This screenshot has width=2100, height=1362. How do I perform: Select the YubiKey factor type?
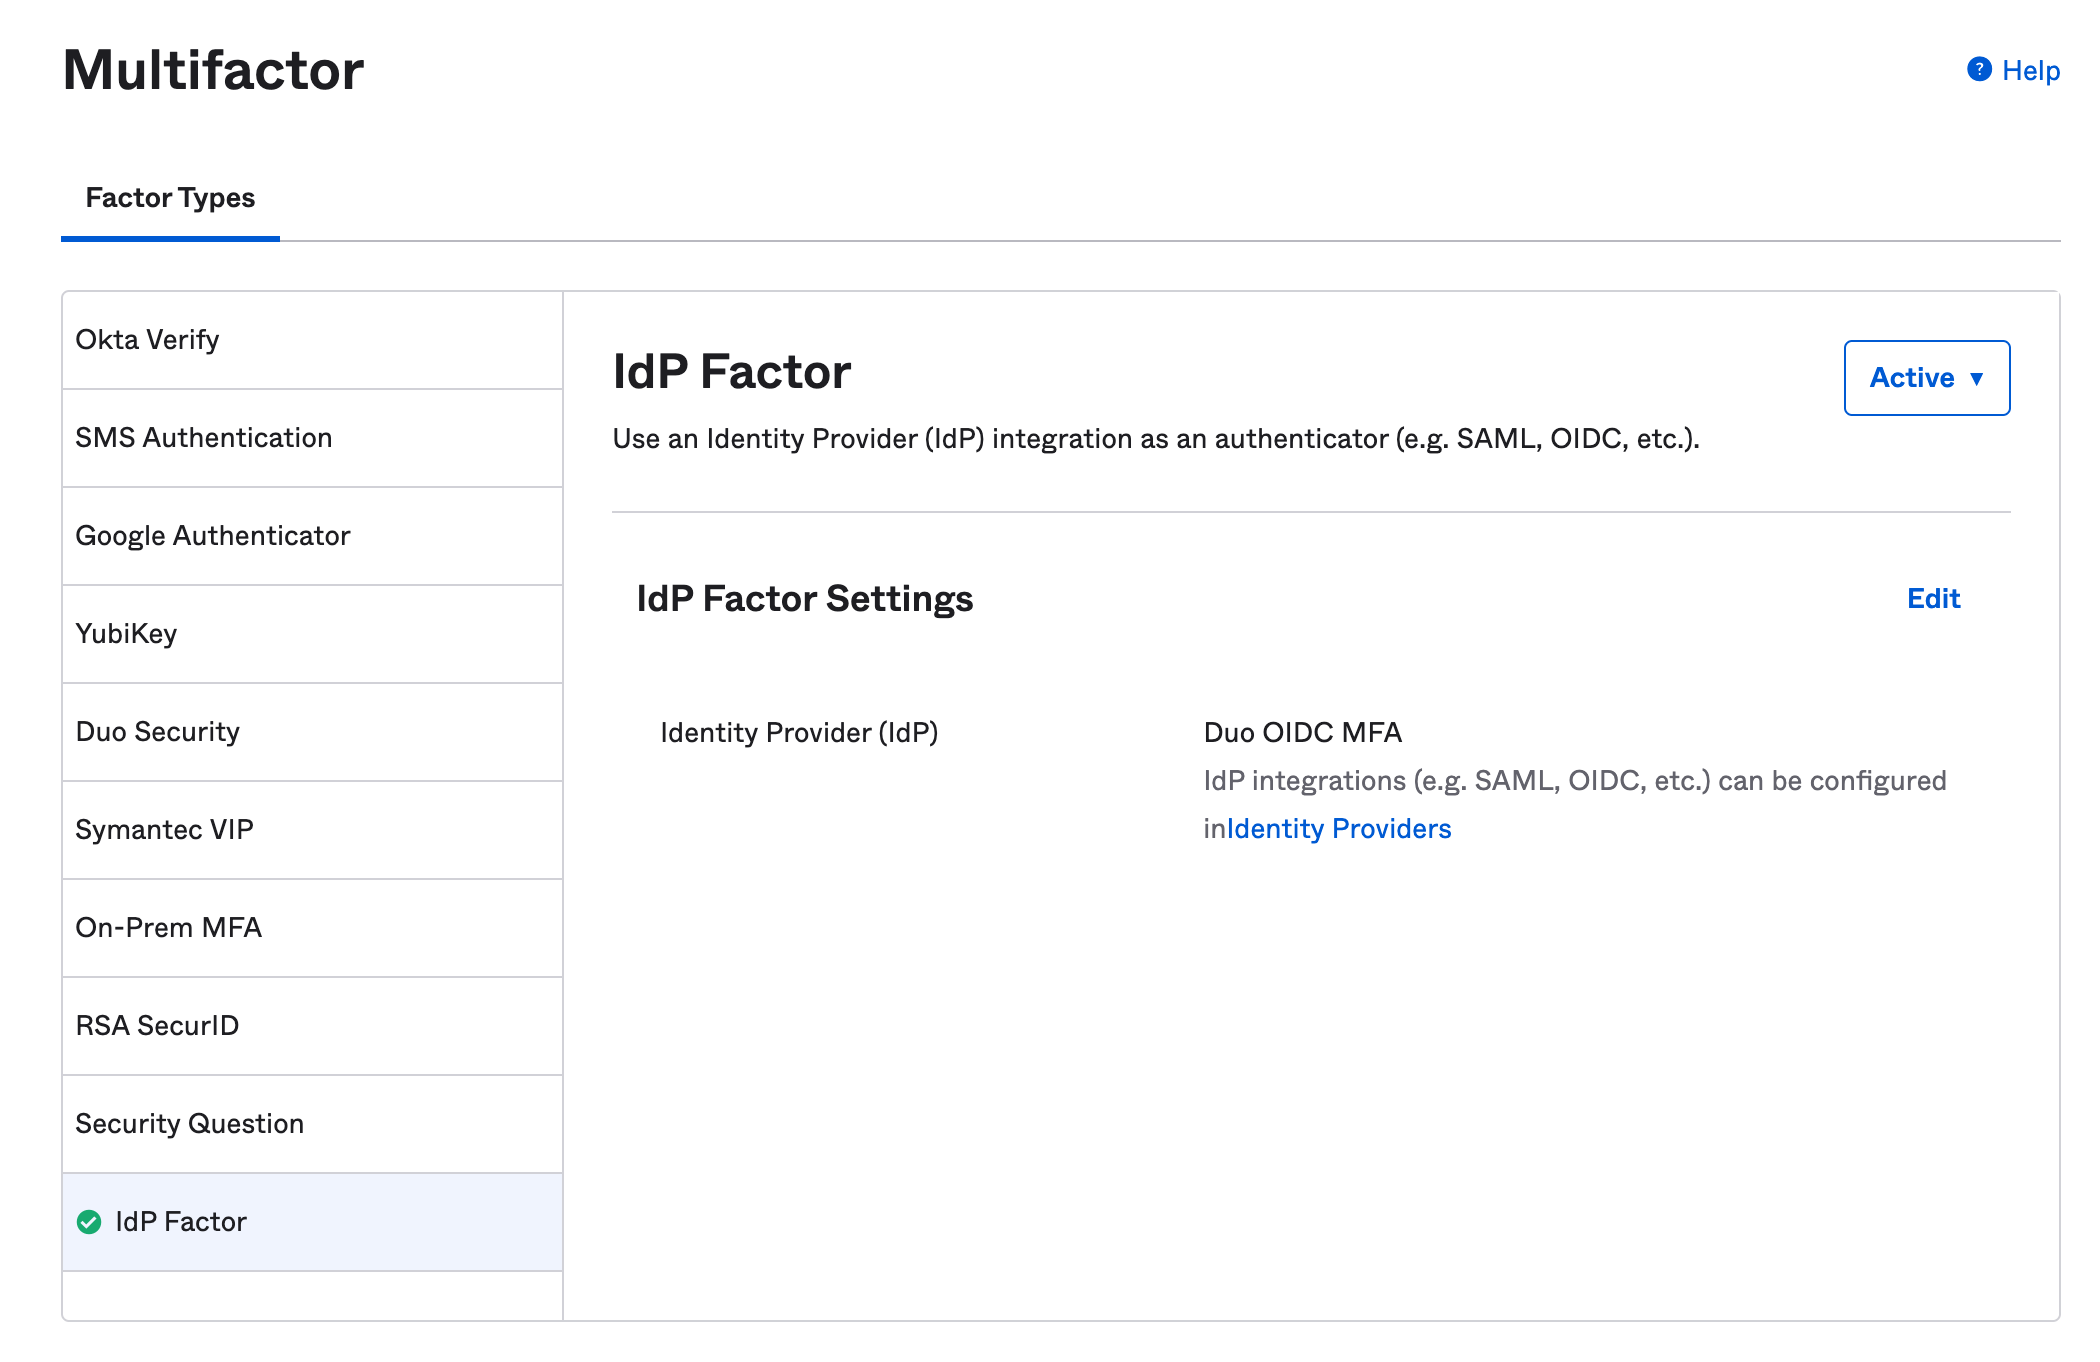tap(126, 633)
